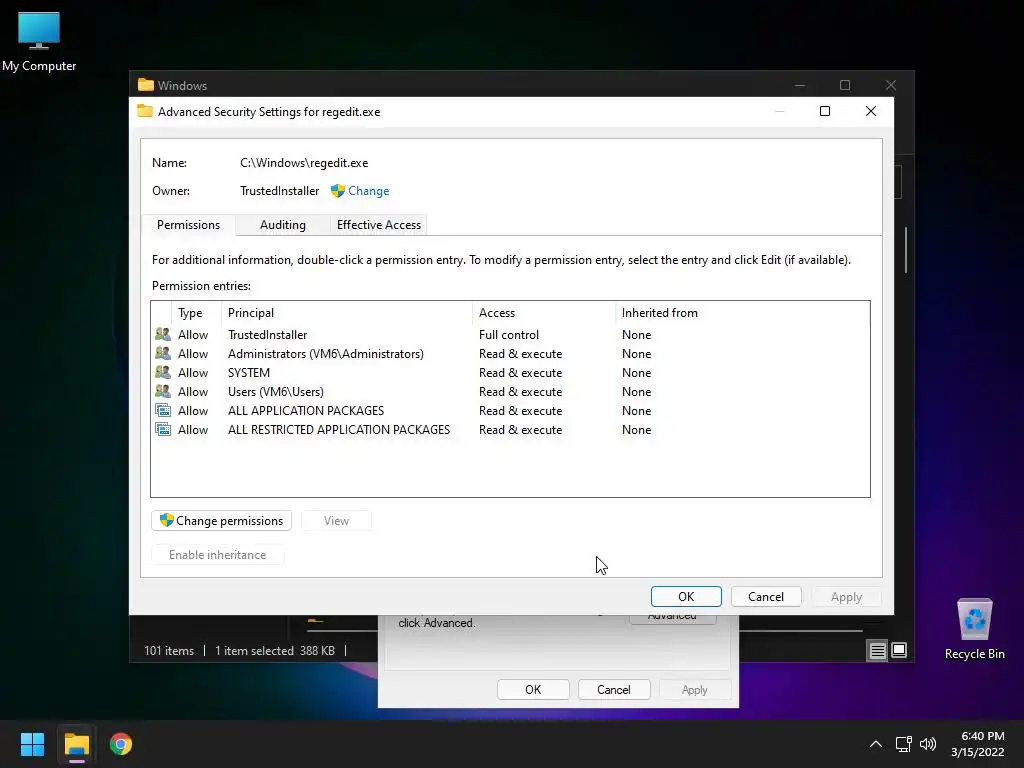This screenshot has height=768, width=1024.
Task: Click the Explorer window vertical scrollbar
Action: click(906, 249)
